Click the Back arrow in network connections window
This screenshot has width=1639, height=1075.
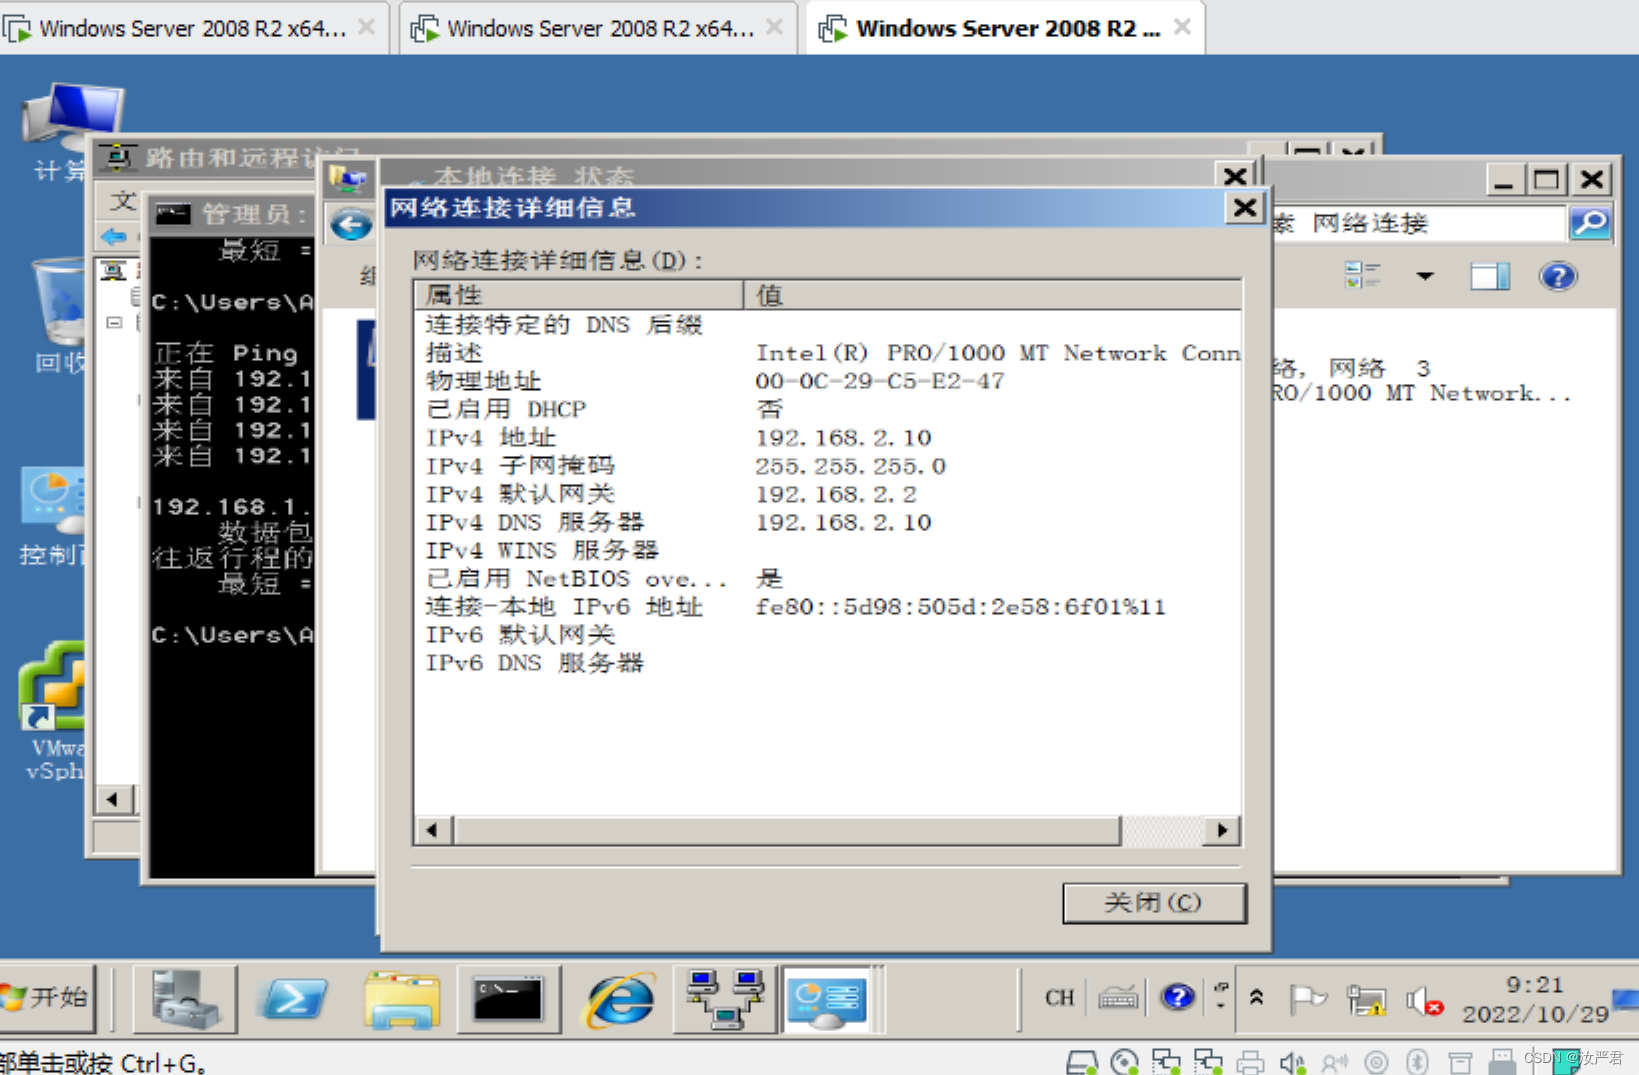point(351,224)
